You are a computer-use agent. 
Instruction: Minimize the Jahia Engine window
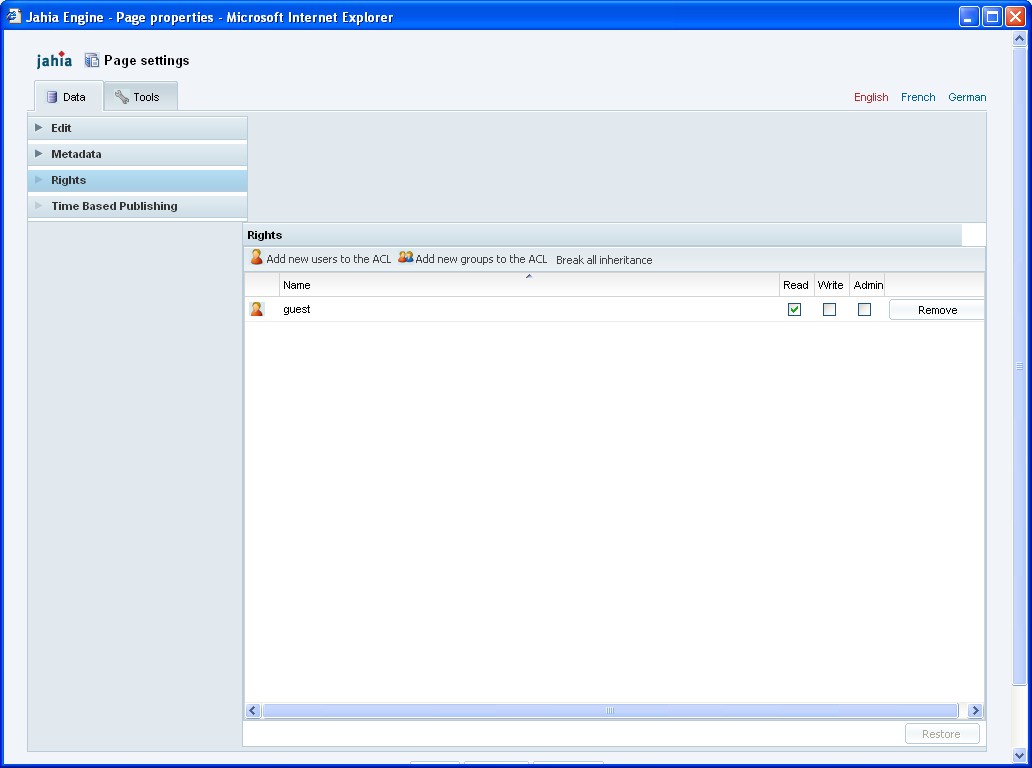[x=969, y=16]
